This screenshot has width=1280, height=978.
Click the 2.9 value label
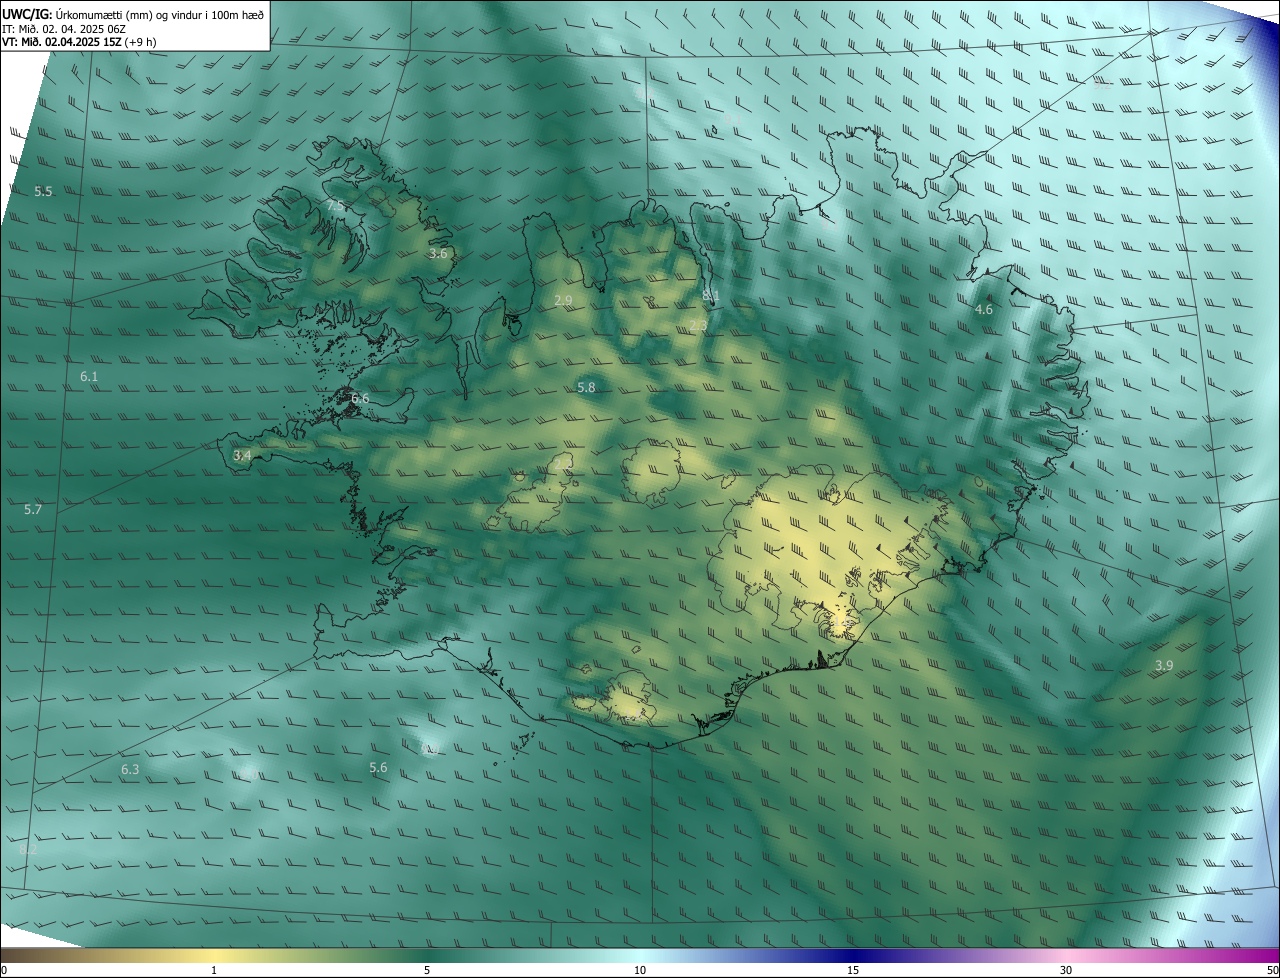coord(563,300)
